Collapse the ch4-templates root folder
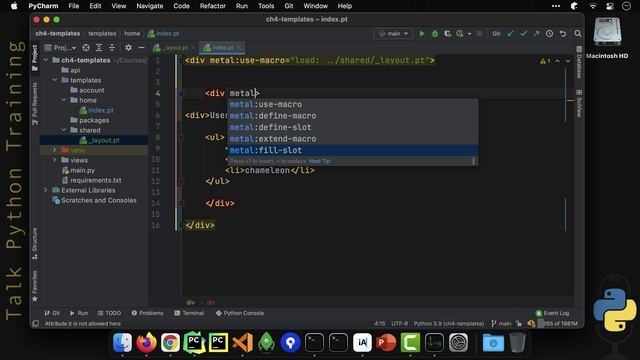The width and height of the screenshot is (640, 360). tap(46, 60)
